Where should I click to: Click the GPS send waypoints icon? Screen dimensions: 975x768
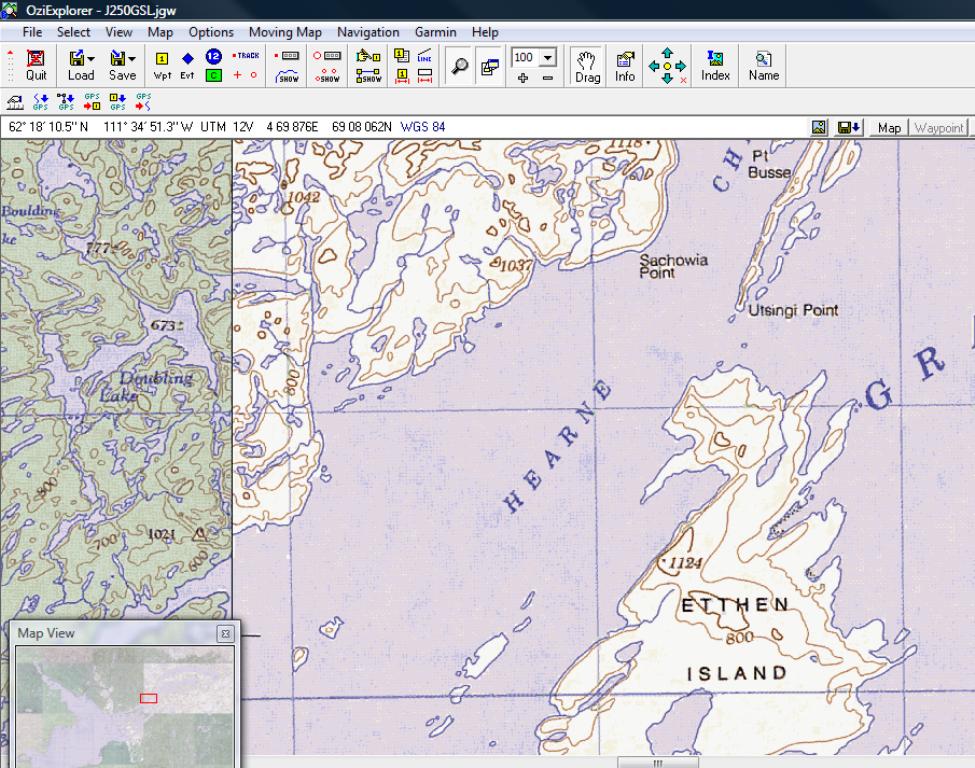coord(92,102)
